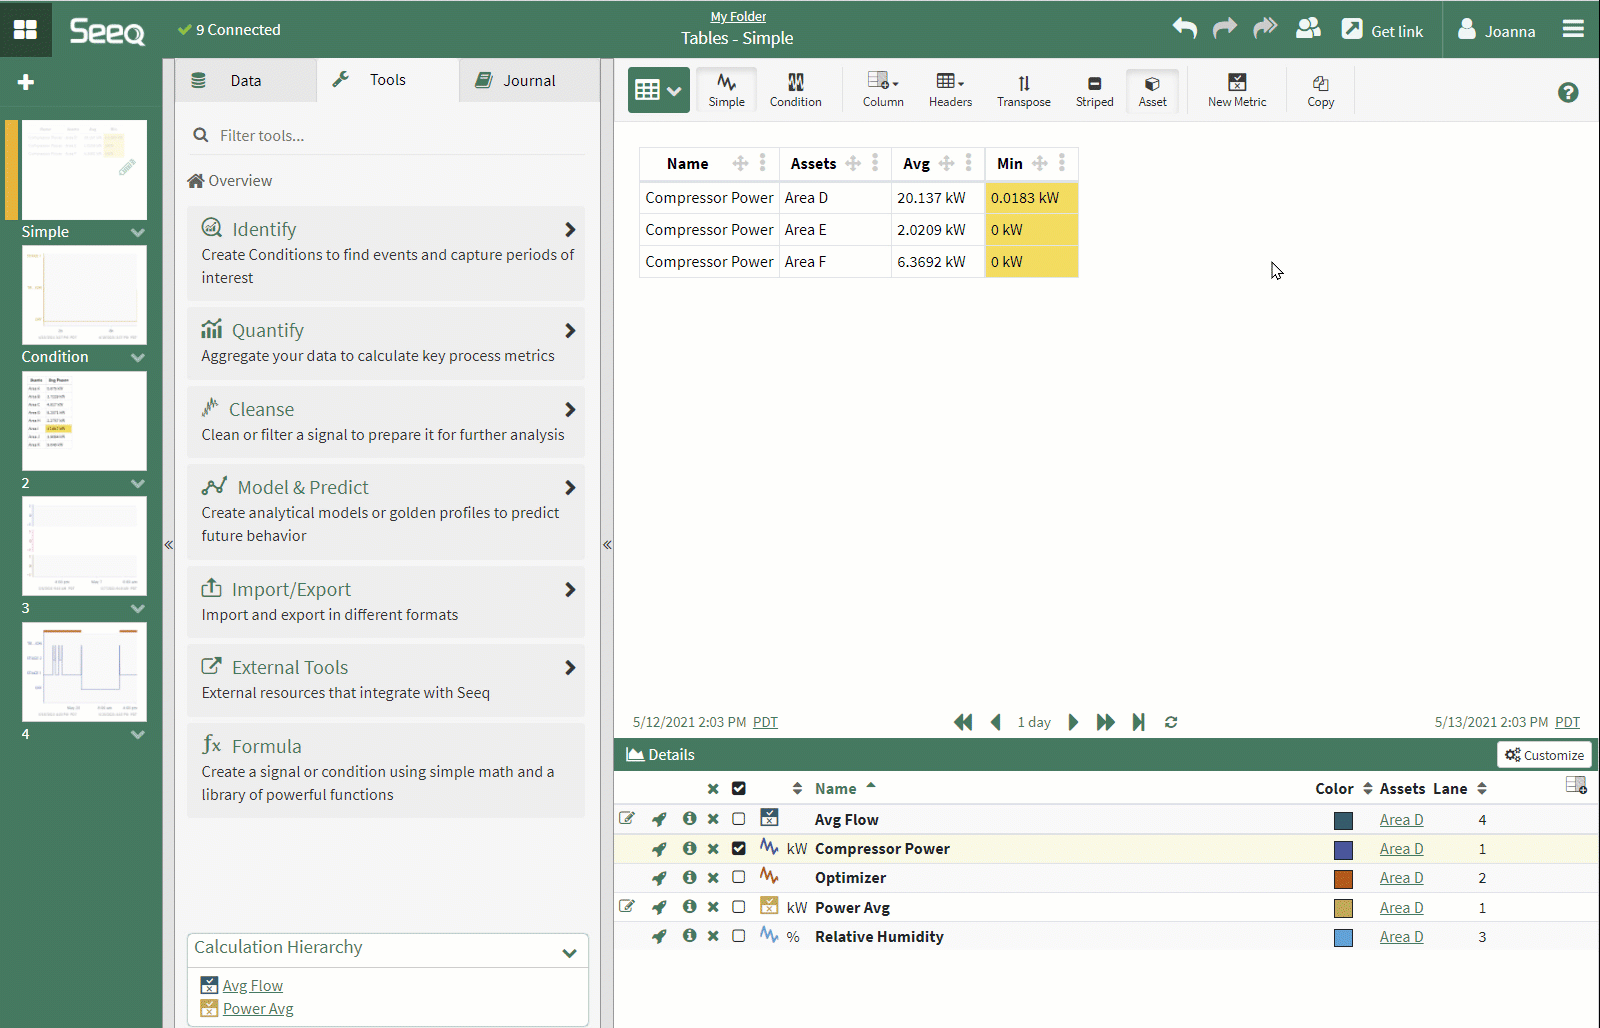This screenshot has height=1028, width=1600.
Task: Click the Transpose table icon
Action: click(1023, 90)
